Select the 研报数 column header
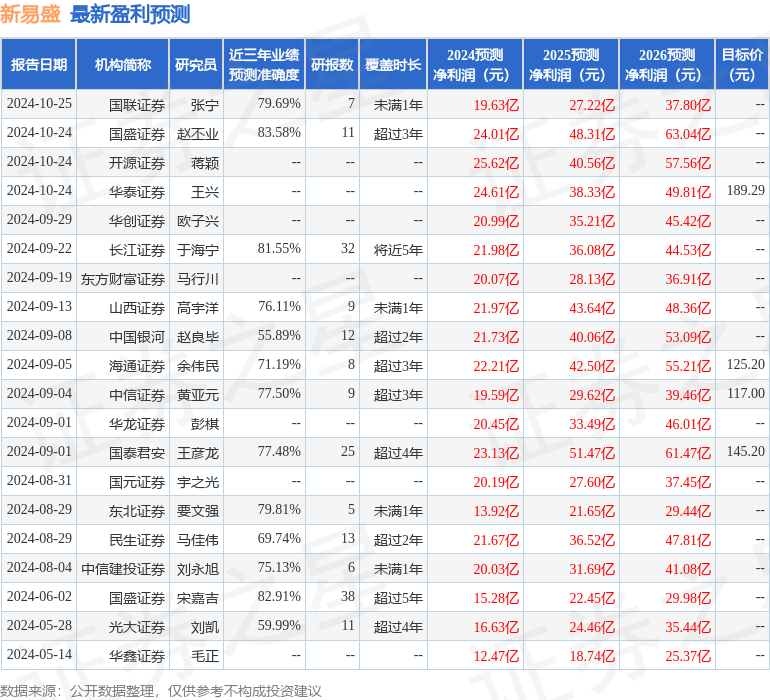 [x=332, y=64]
